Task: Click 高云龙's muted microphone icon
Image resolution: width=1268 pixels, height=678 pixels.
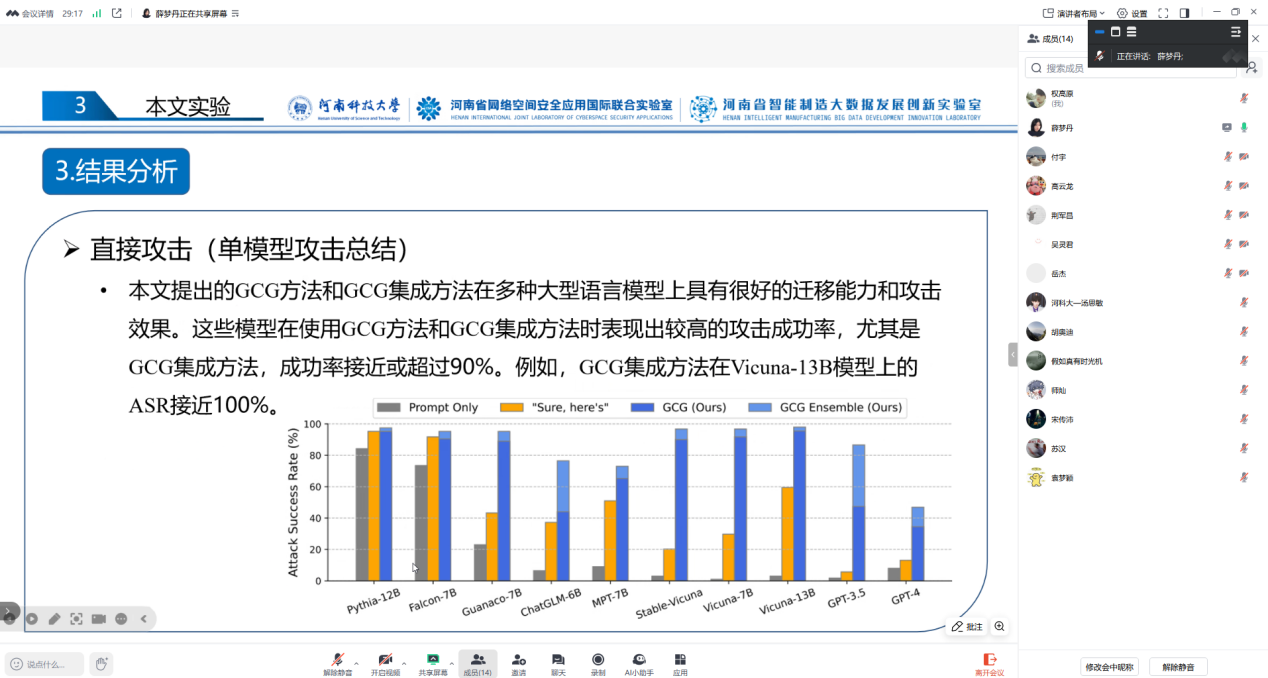Action: tap(1228, 186)
